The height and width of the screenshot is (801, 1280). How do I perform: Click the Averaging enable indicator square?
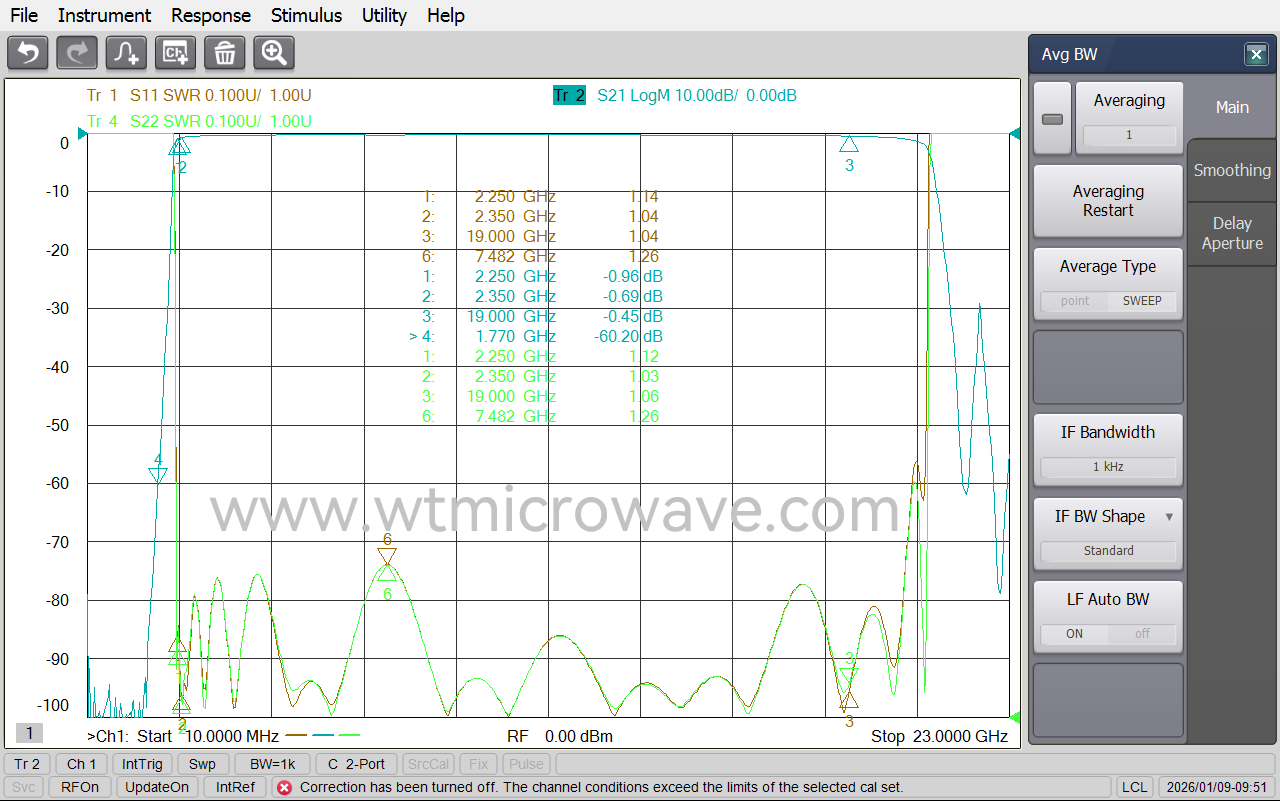pyautogui.click(x=1051, y=117)
